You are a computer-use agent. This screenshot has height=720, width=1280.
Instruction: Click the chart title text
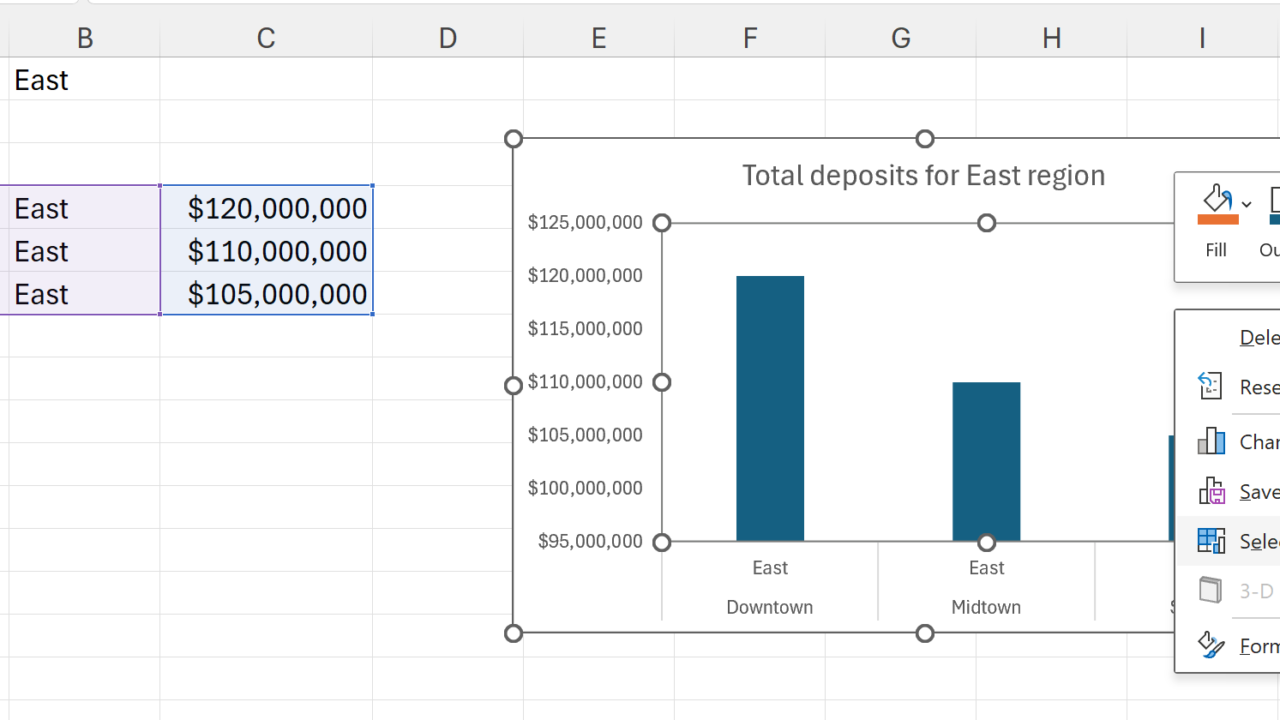923,175
